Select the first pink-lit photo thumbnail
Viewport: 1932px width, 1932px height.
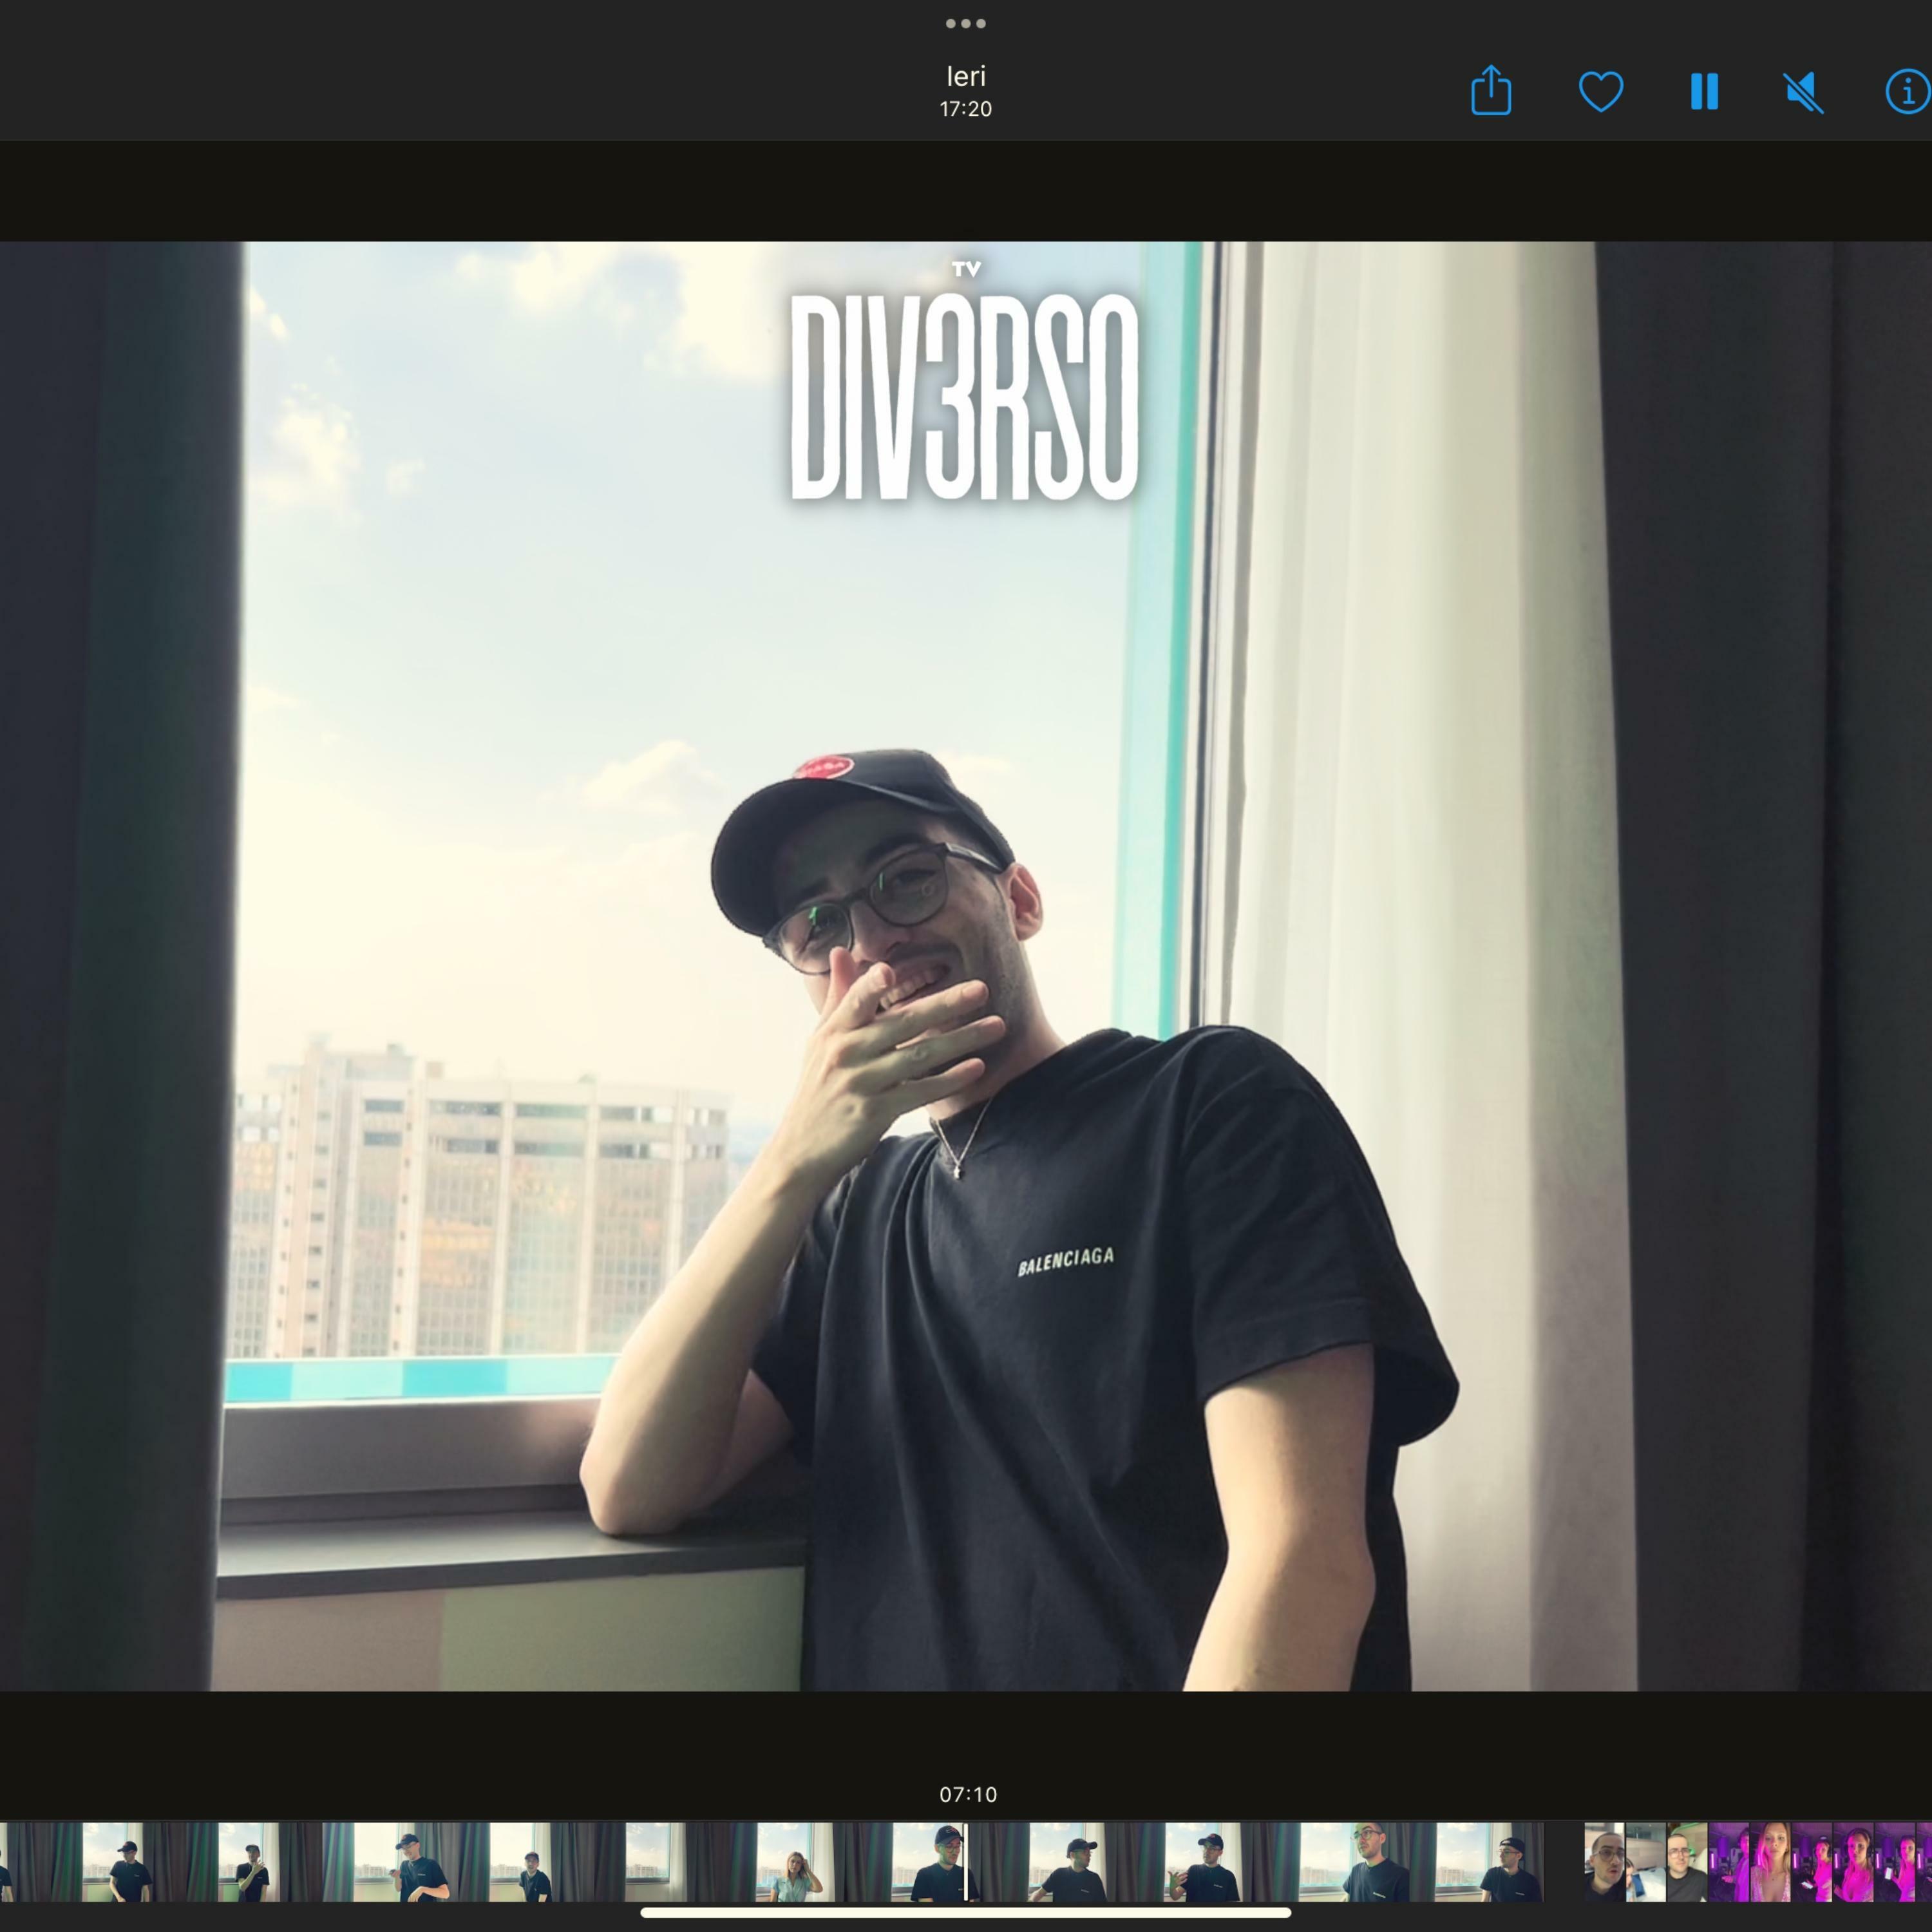[x=1728, y=1862]
